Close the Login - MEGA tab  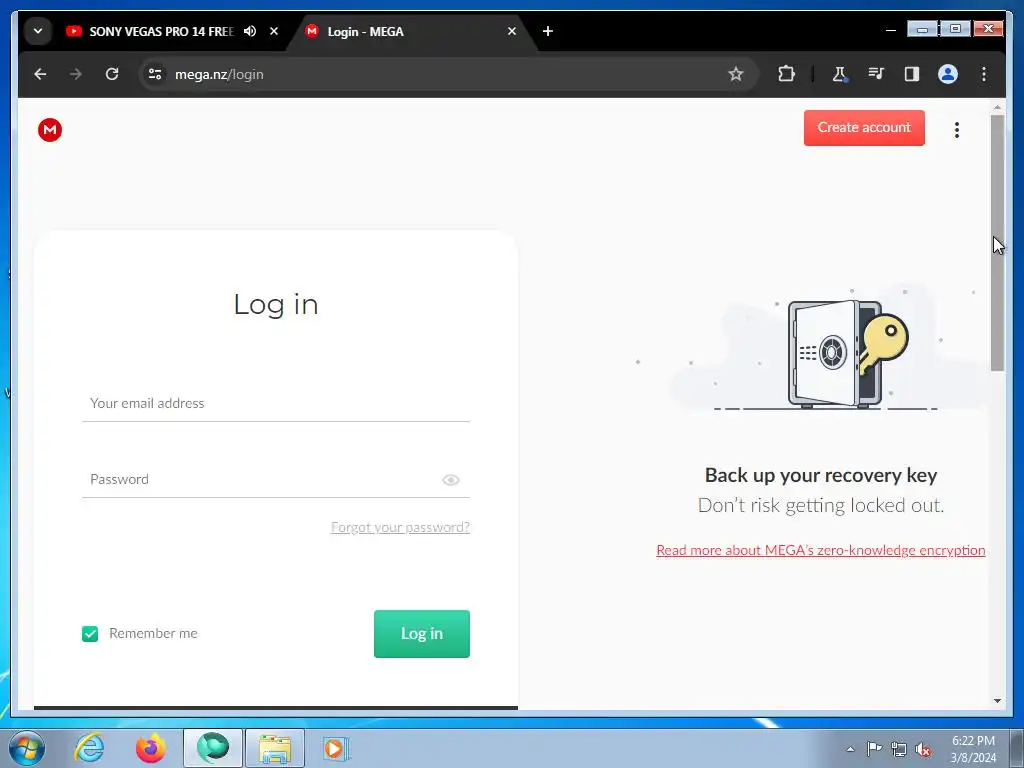[512, 31]
